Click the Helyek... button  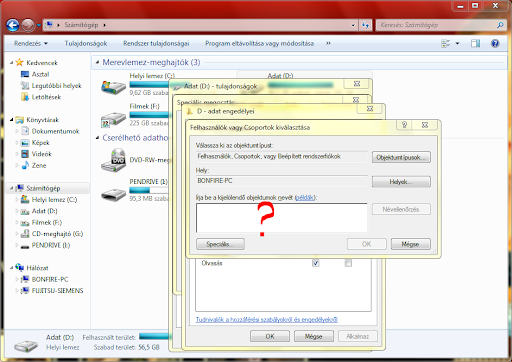(401, 182)
